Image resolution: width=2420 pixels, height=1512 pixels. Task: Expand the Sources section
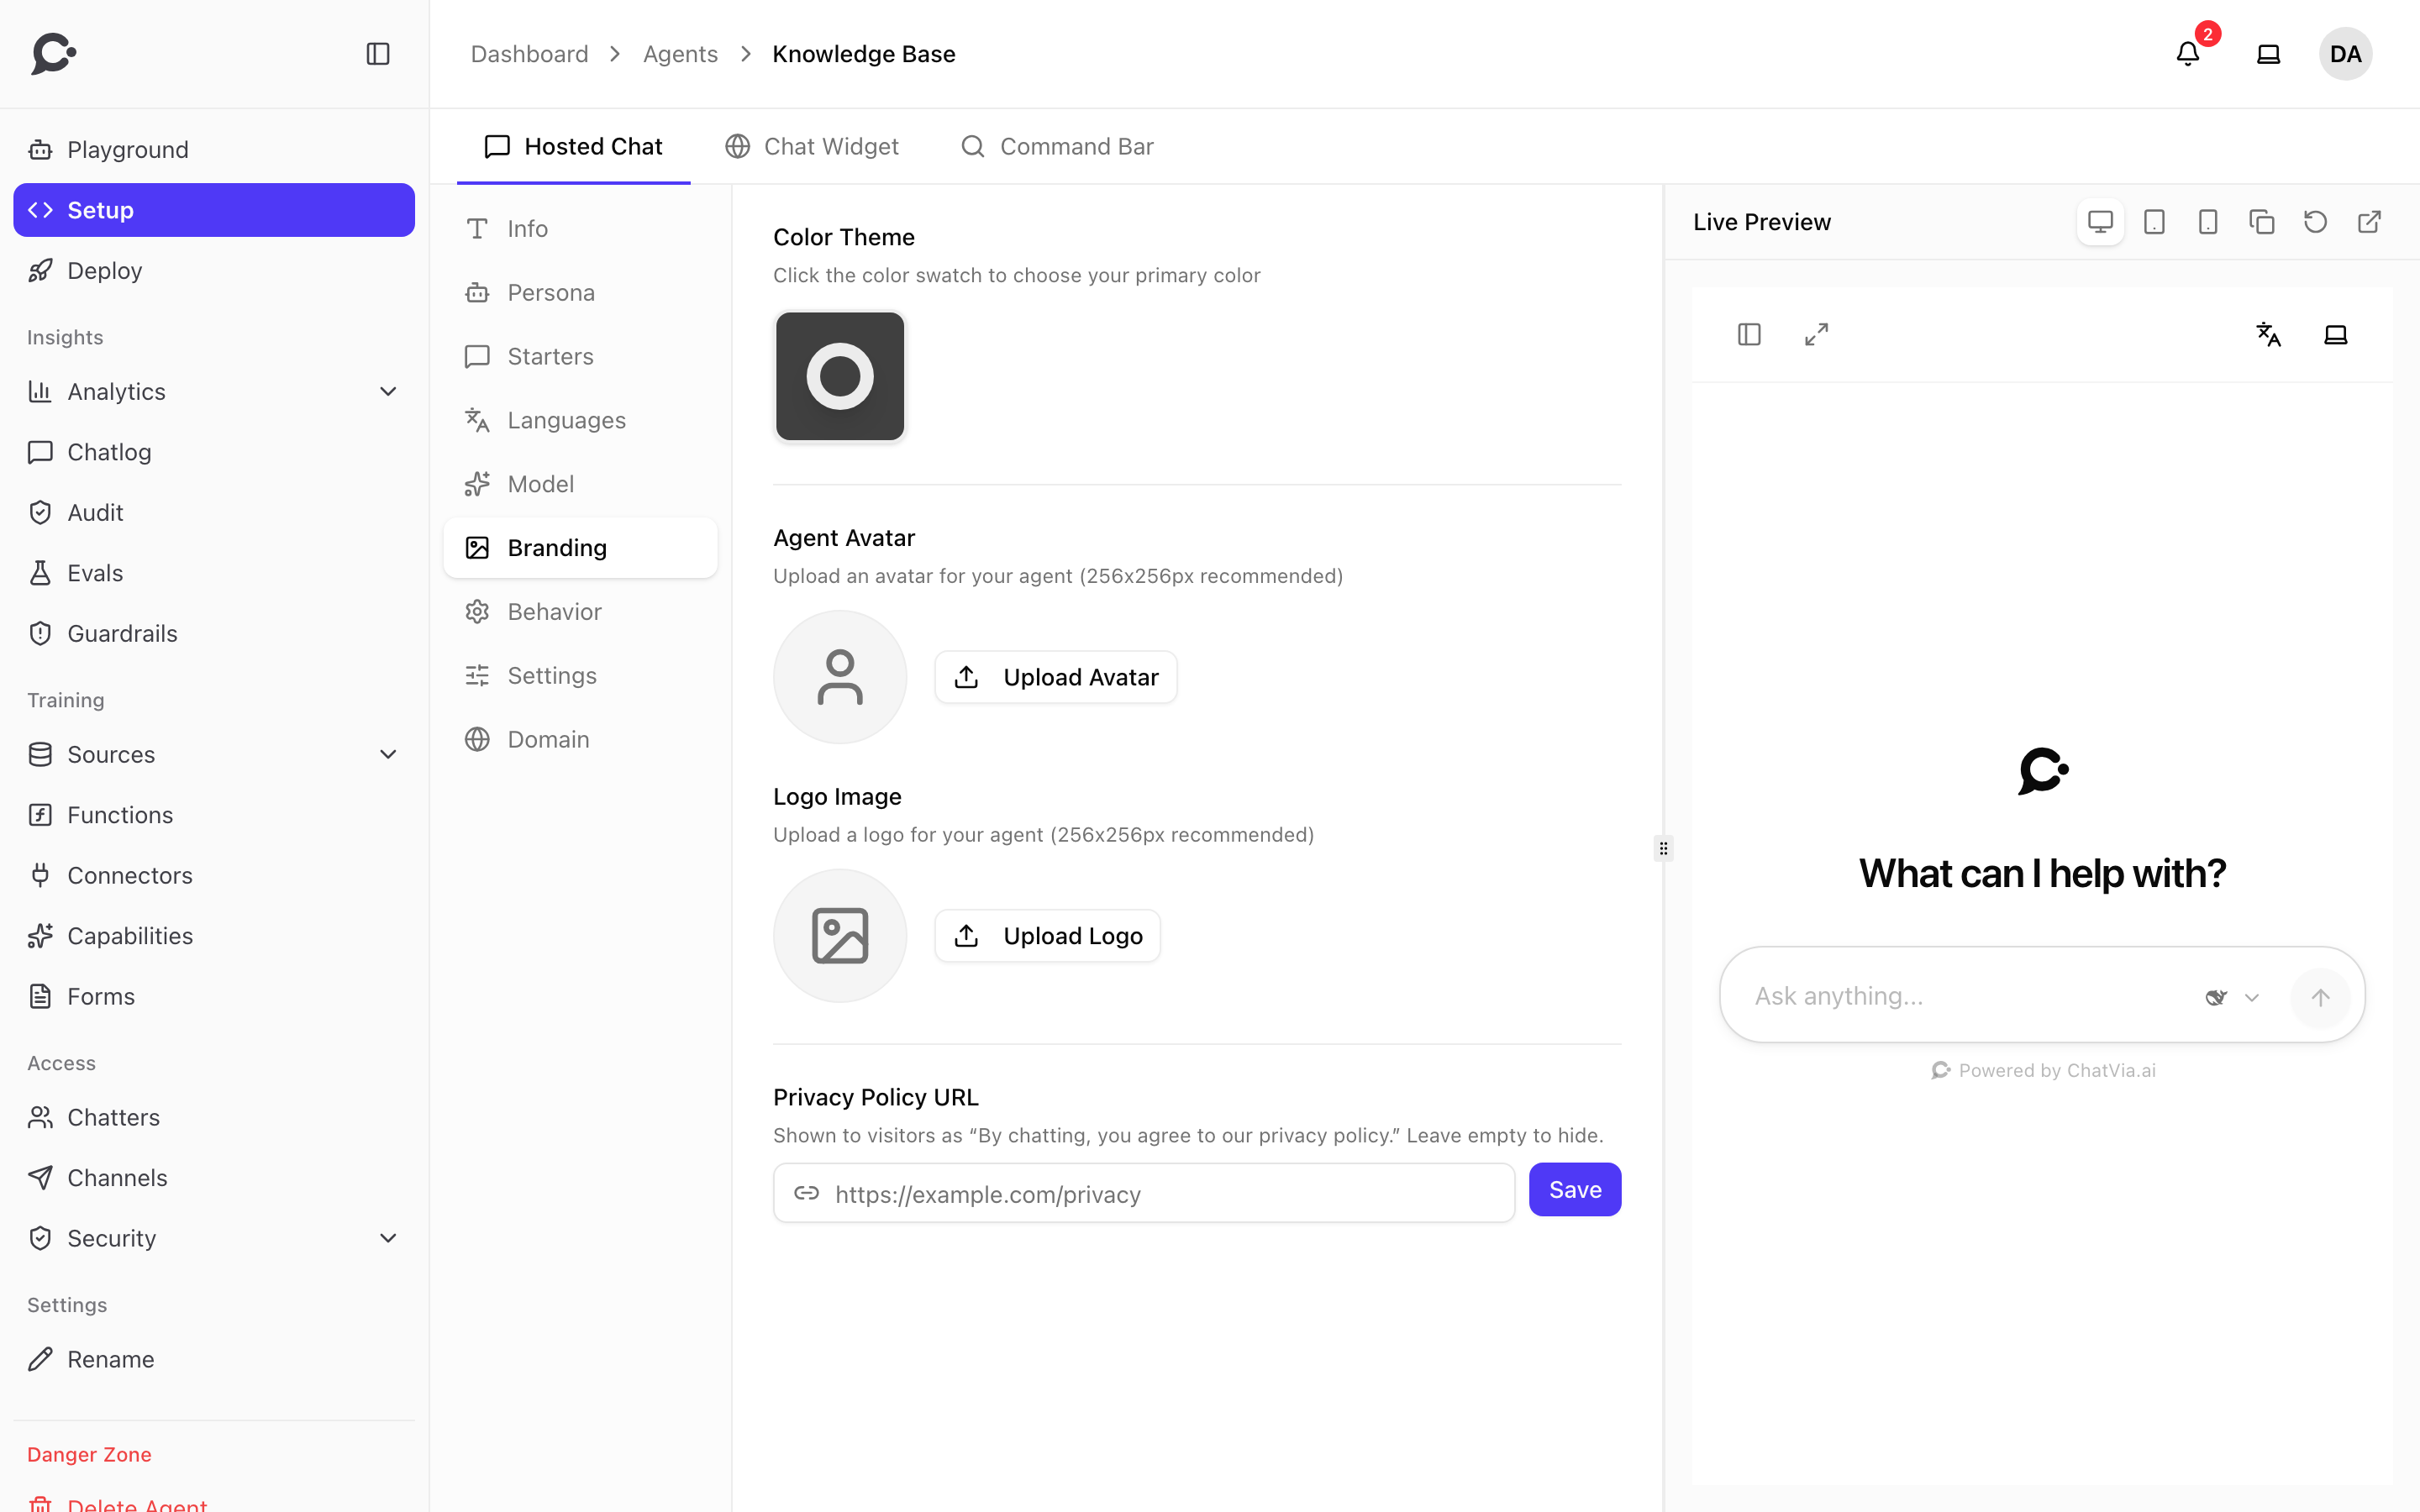[214, 754]
